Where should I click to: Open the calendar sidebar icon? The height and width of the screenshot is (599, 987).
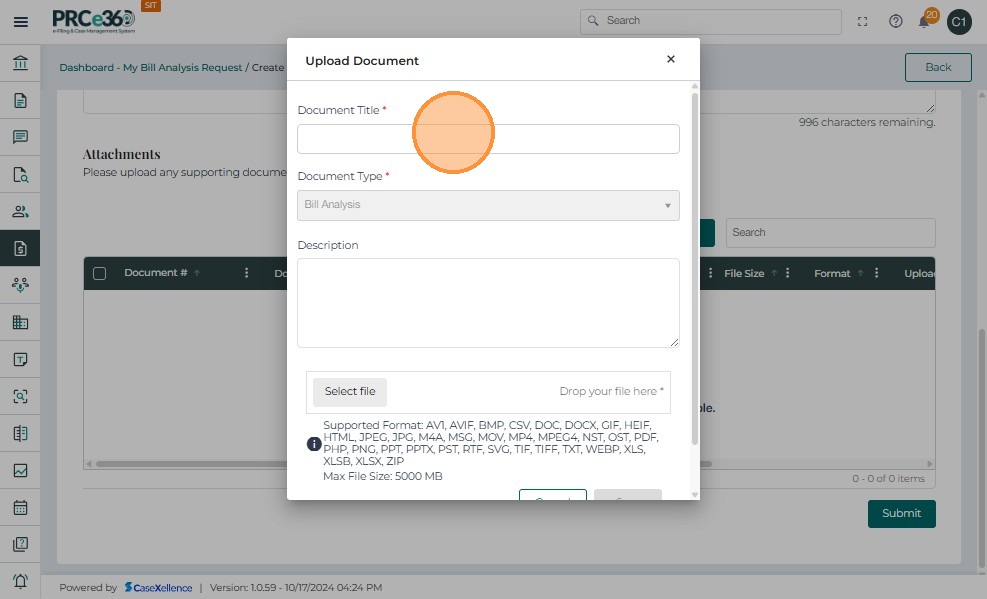tap(20, 507)
